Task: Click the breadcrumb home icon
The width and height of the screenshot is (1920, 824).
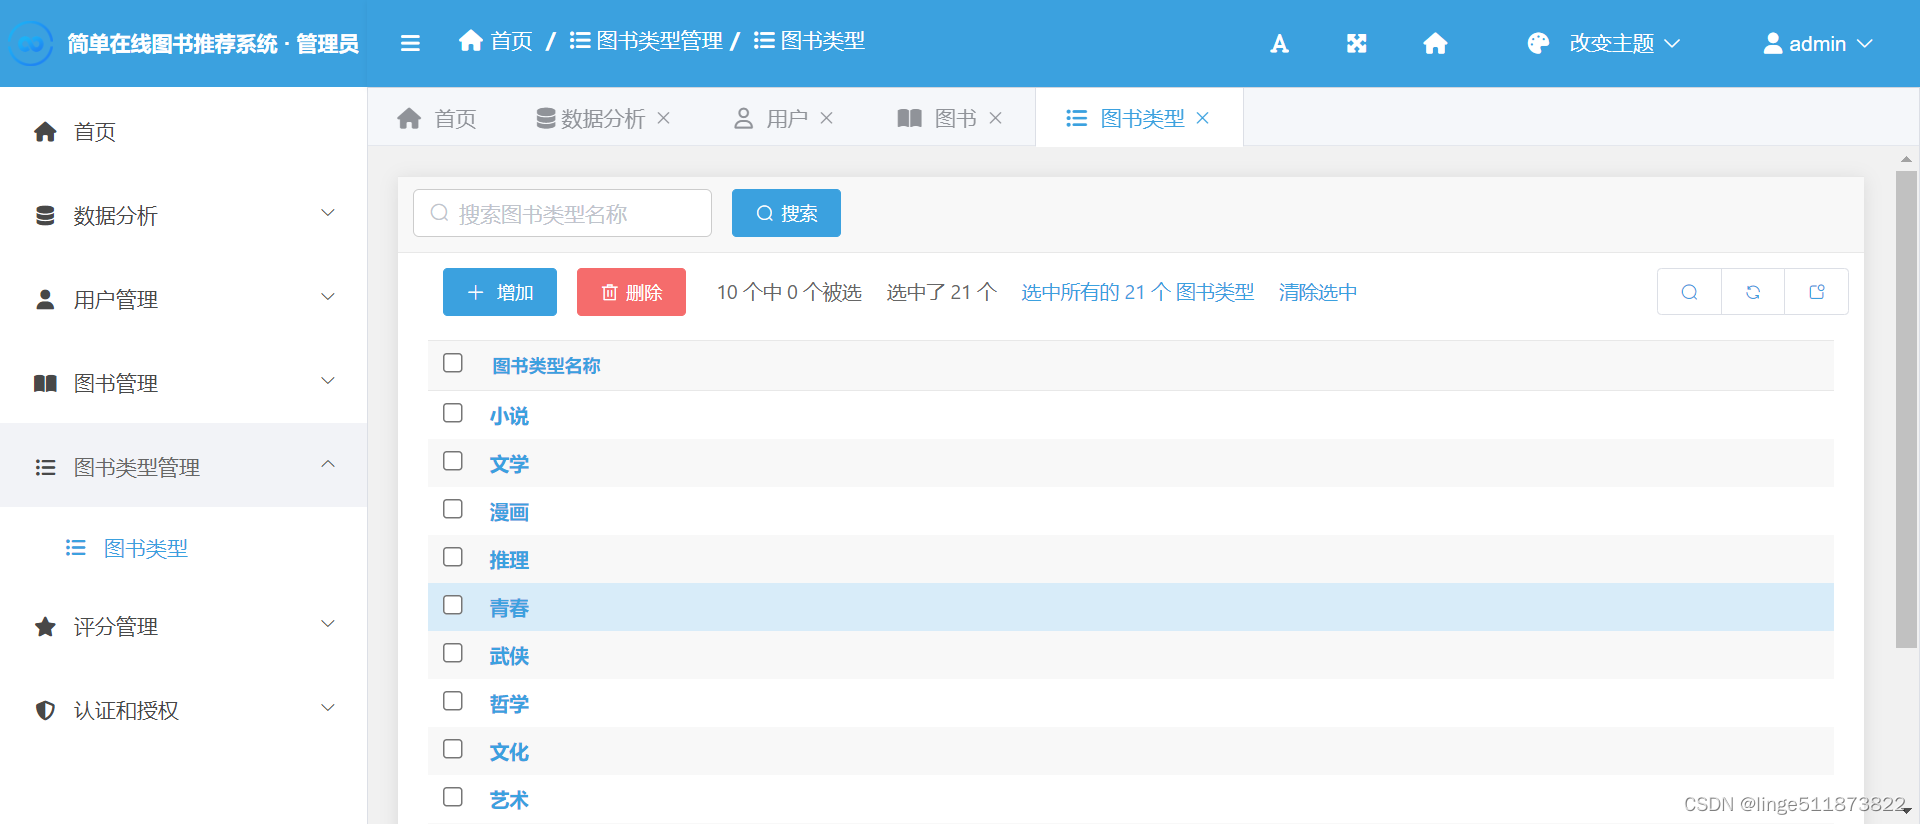Action: click(x=471, y=40)
